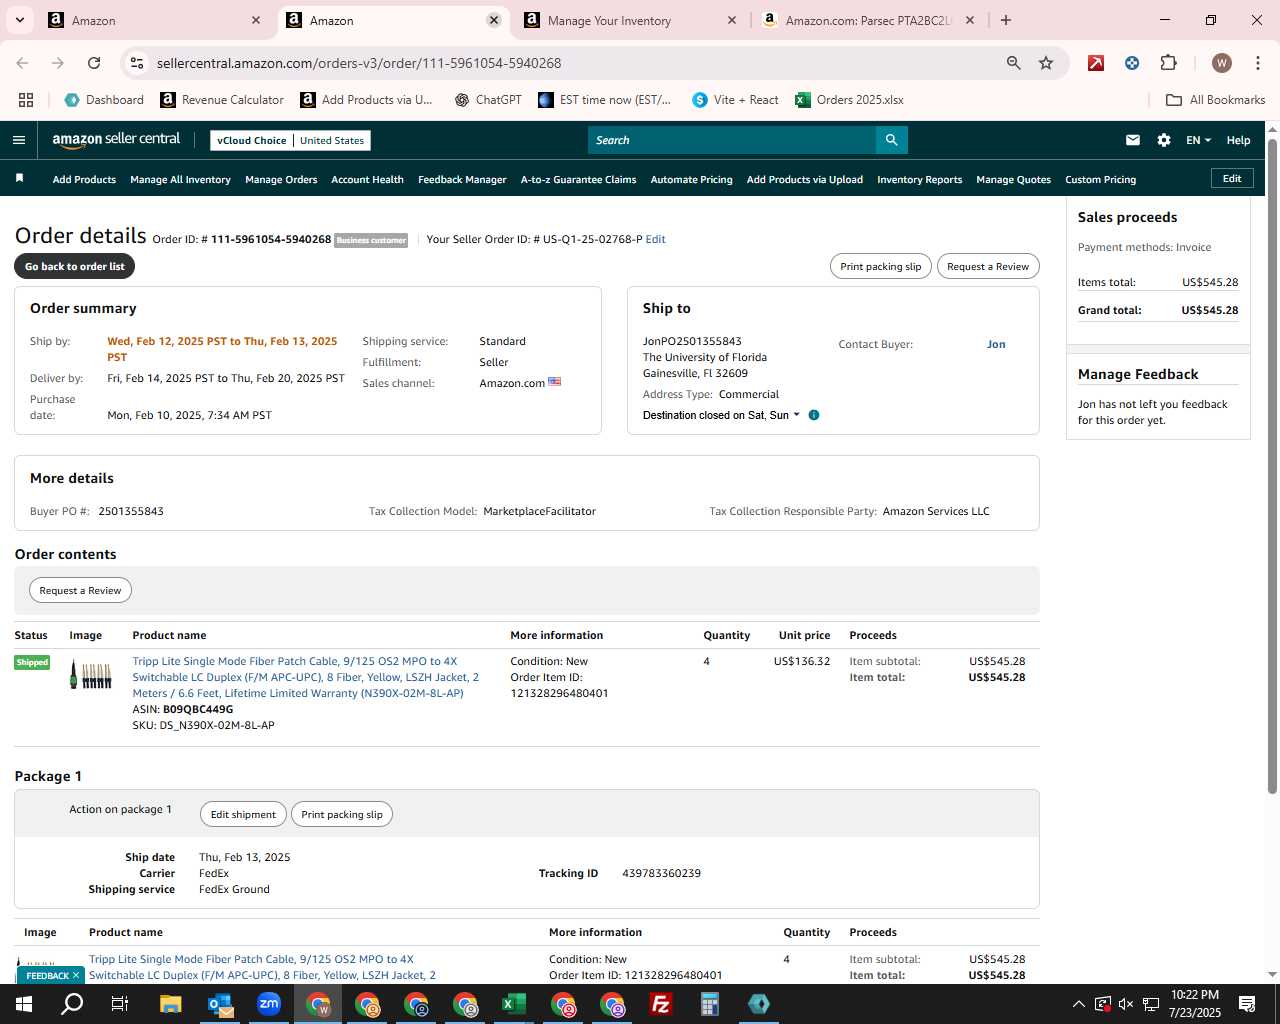Open Outlook from the taskbar
This screenshot has height=1024, width=1280.
click(x=220, y=1004)
